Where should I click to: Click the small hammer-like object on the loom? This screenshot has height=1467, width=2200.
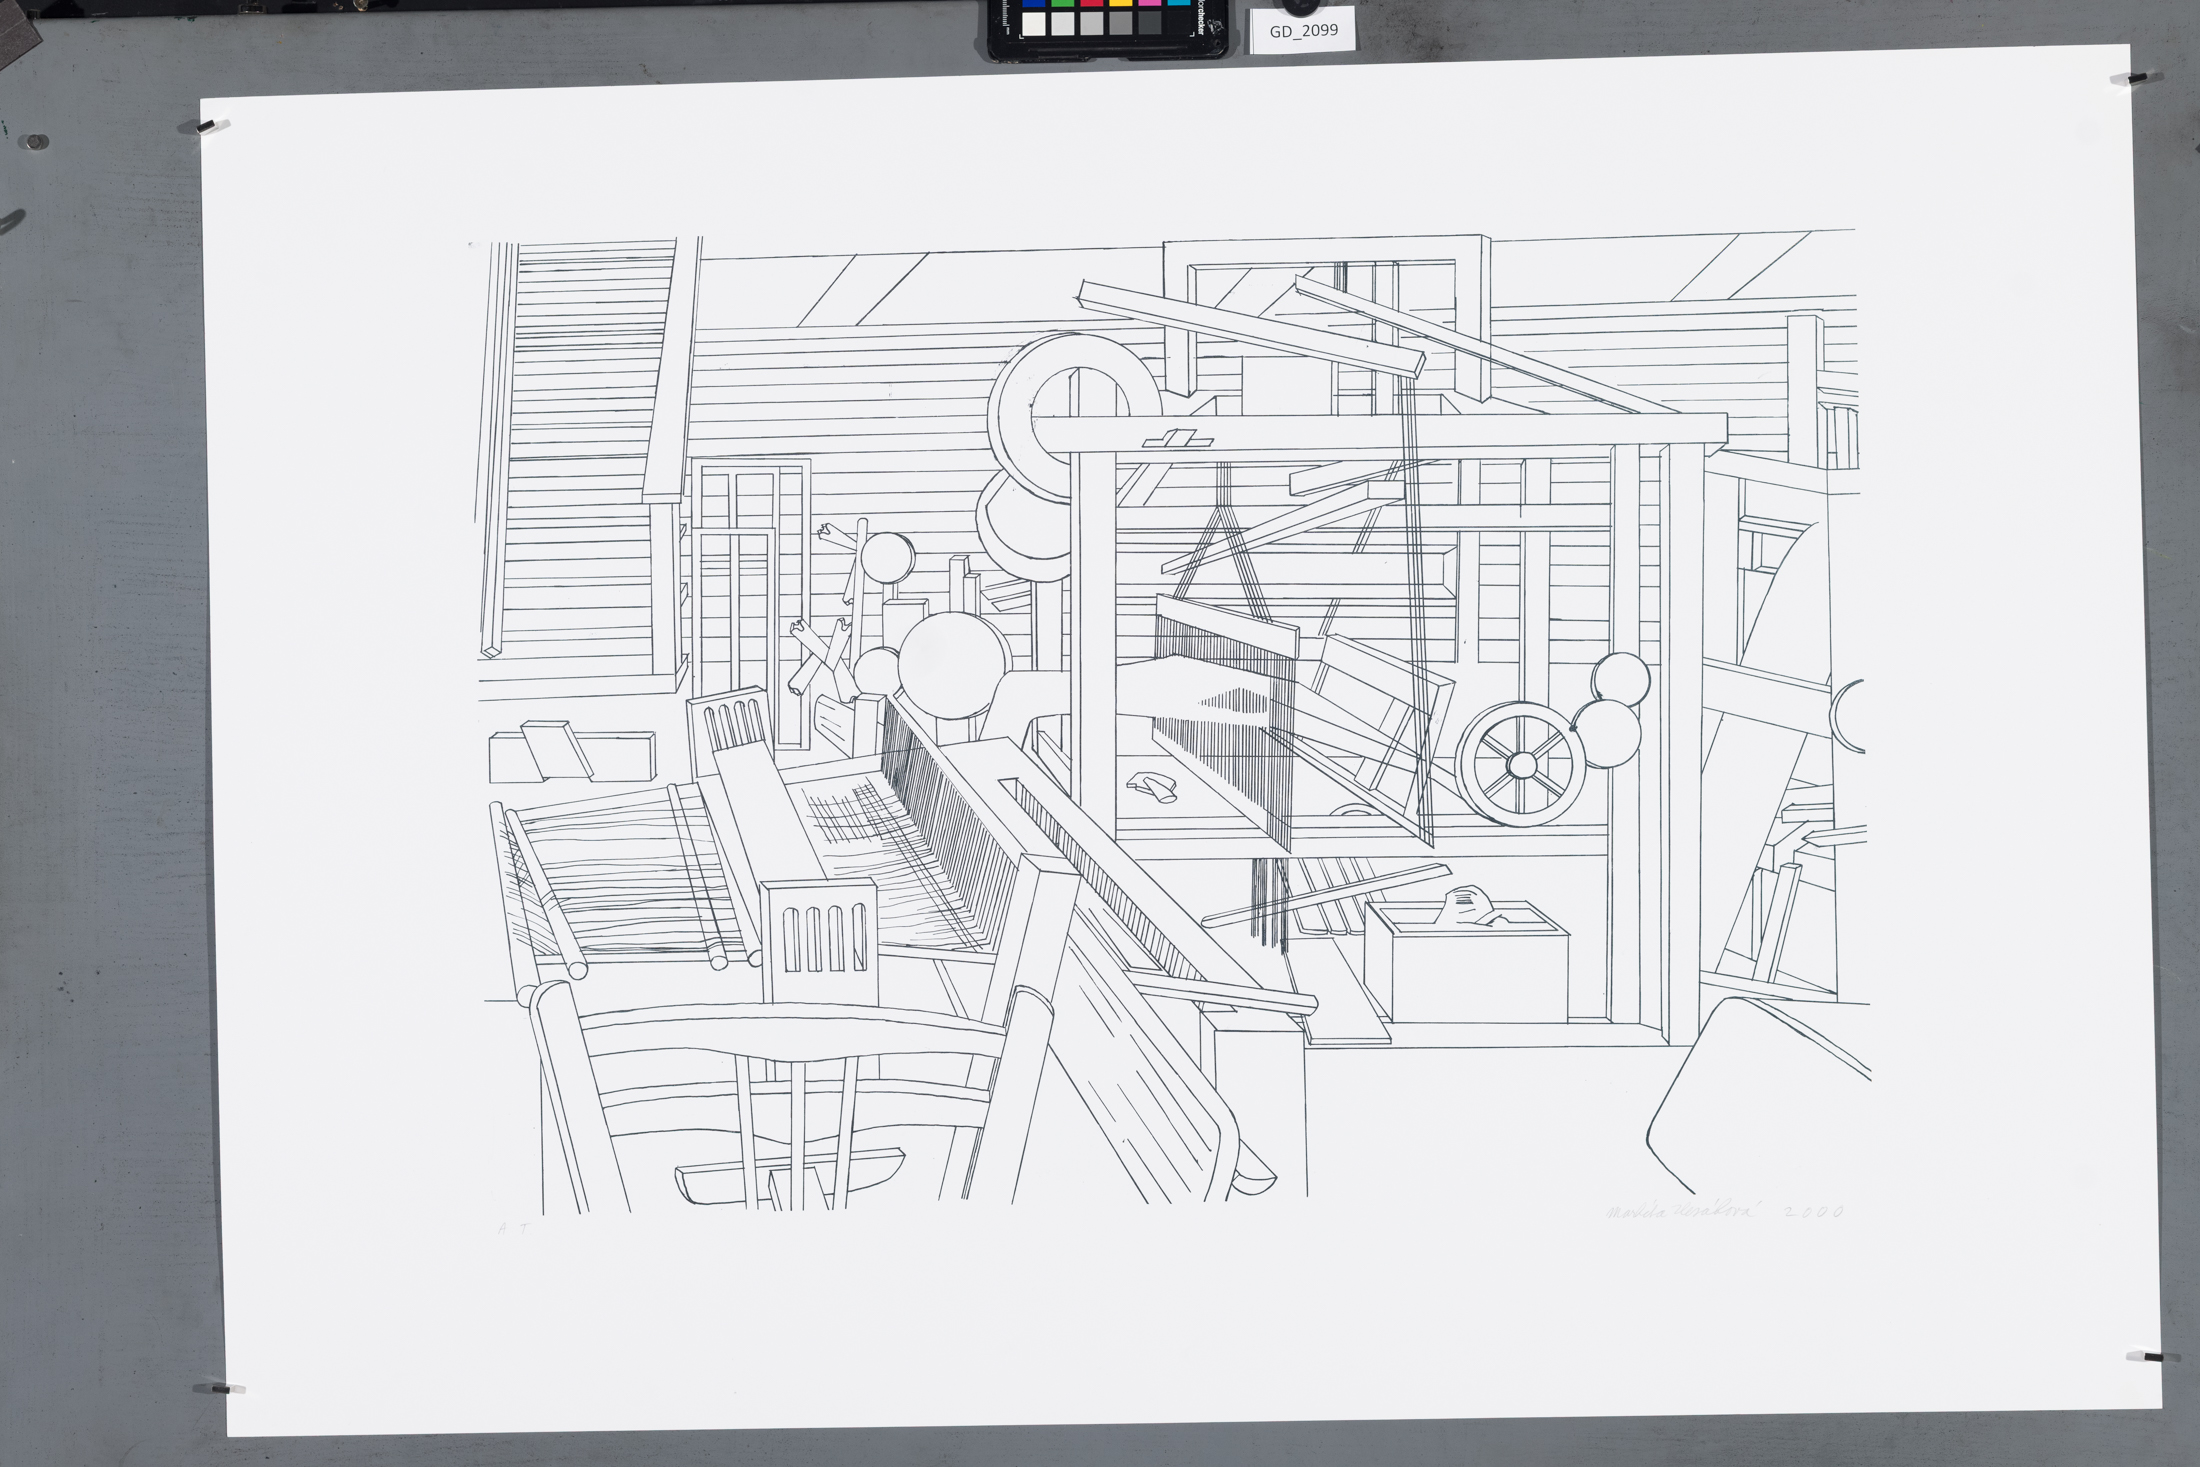[1152, 786]
